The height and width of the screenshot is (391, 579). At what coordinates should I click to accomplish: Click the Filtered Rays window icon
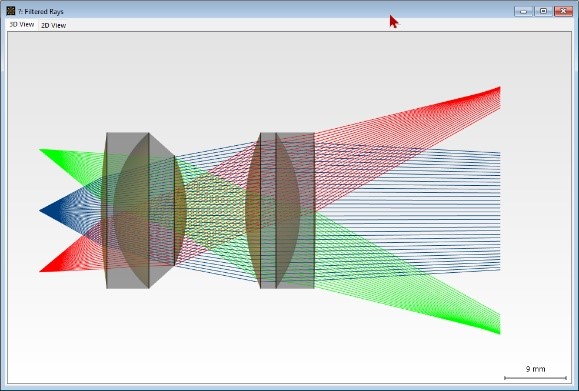11,11
